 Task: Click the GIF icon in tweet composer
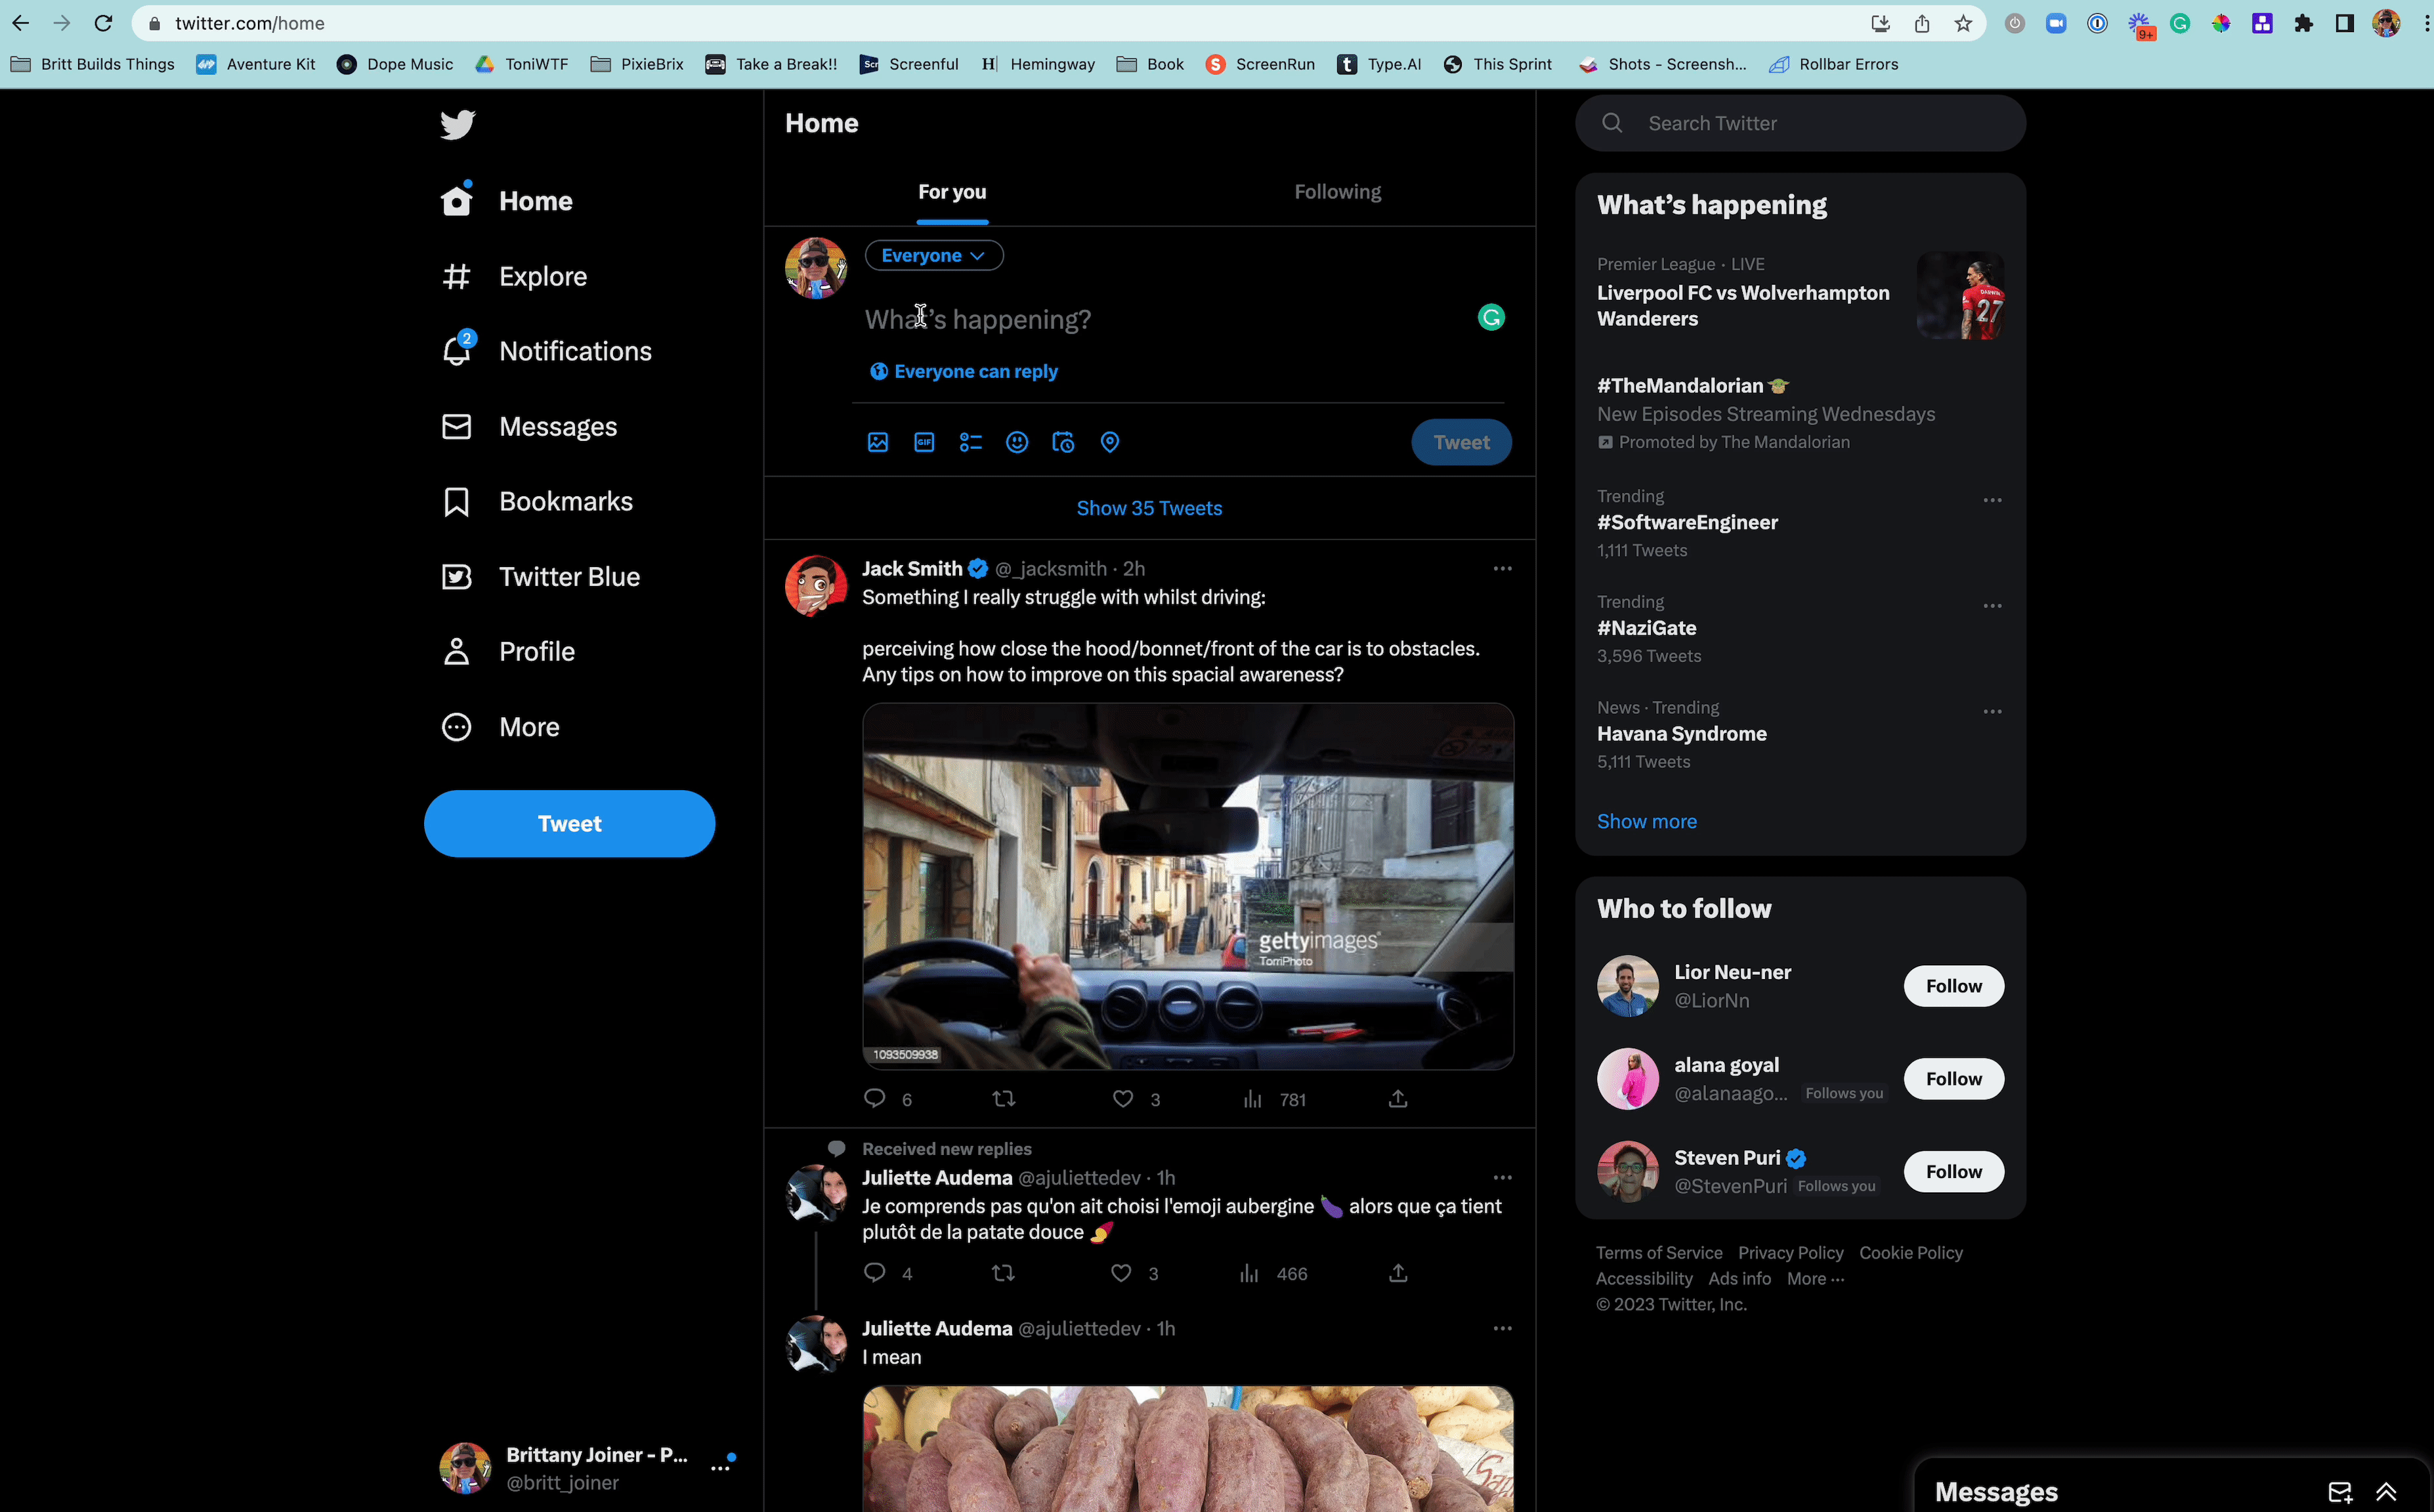[x=924, y=441]
